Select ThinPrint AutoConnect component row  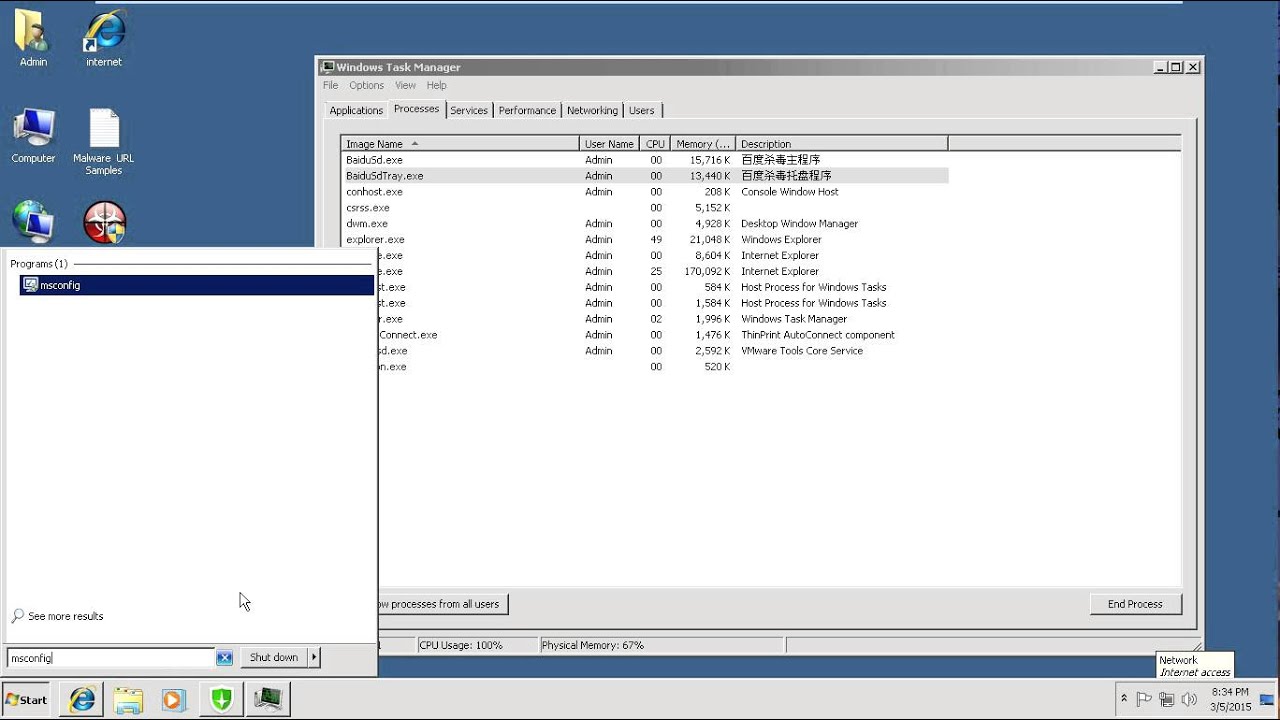coord(663,335)
